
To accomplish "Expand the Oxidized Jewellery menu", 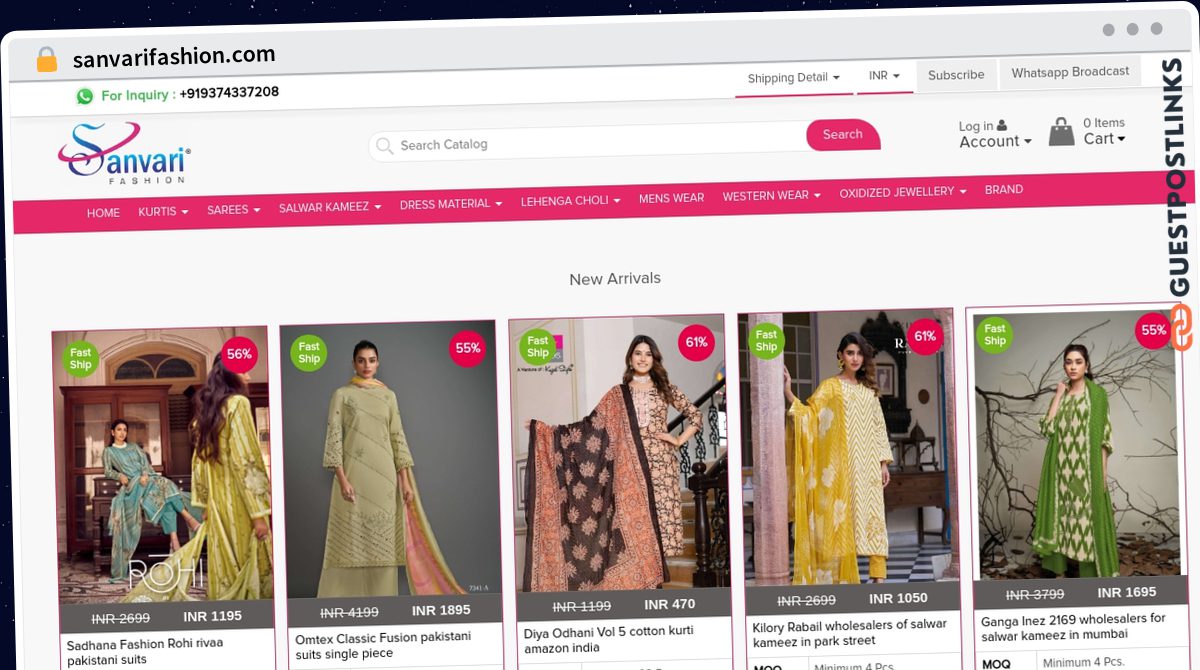I will (903, 192).
